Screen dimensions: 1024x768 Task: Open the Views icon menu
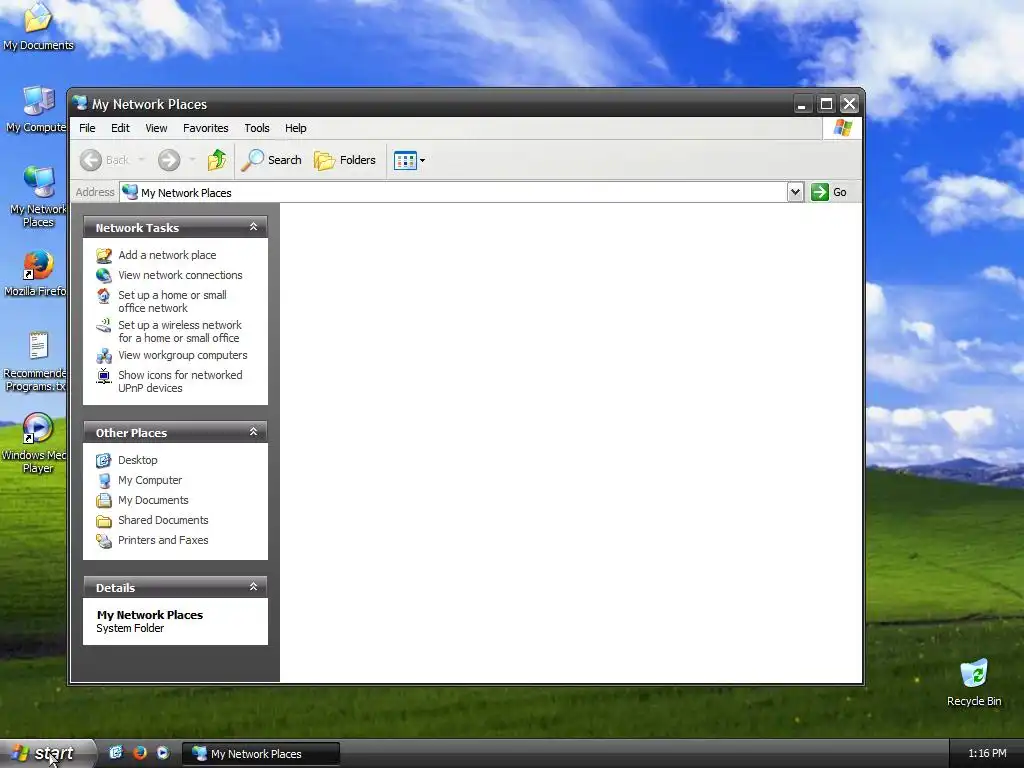pos(409,160)
